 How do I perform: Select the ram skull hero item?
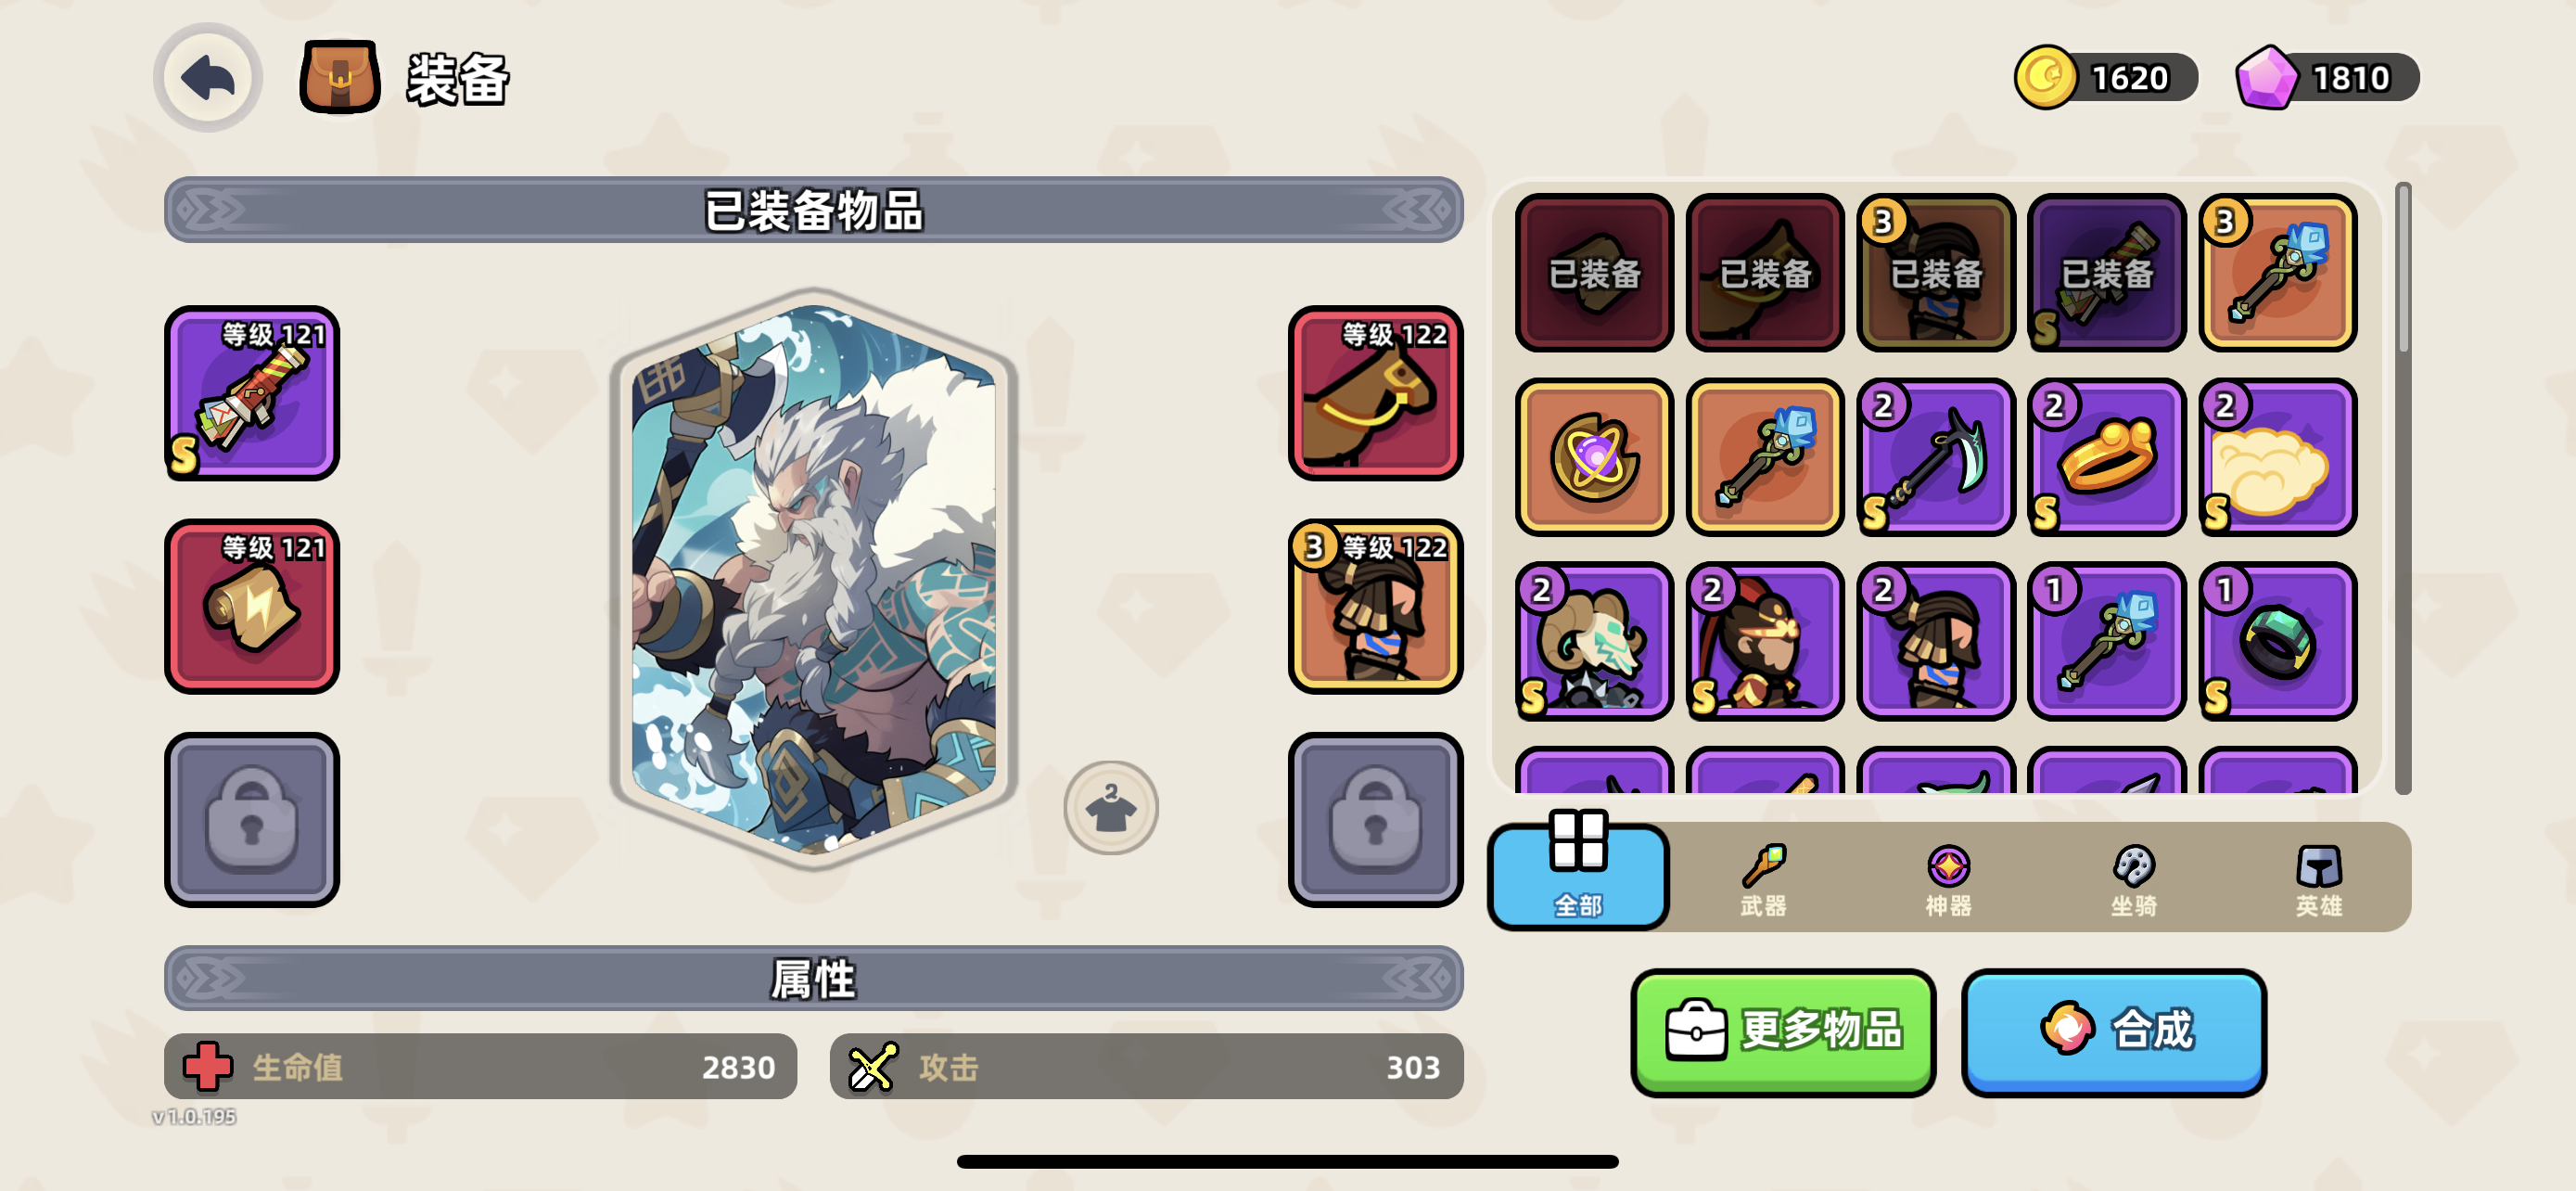click(1594, 641)
